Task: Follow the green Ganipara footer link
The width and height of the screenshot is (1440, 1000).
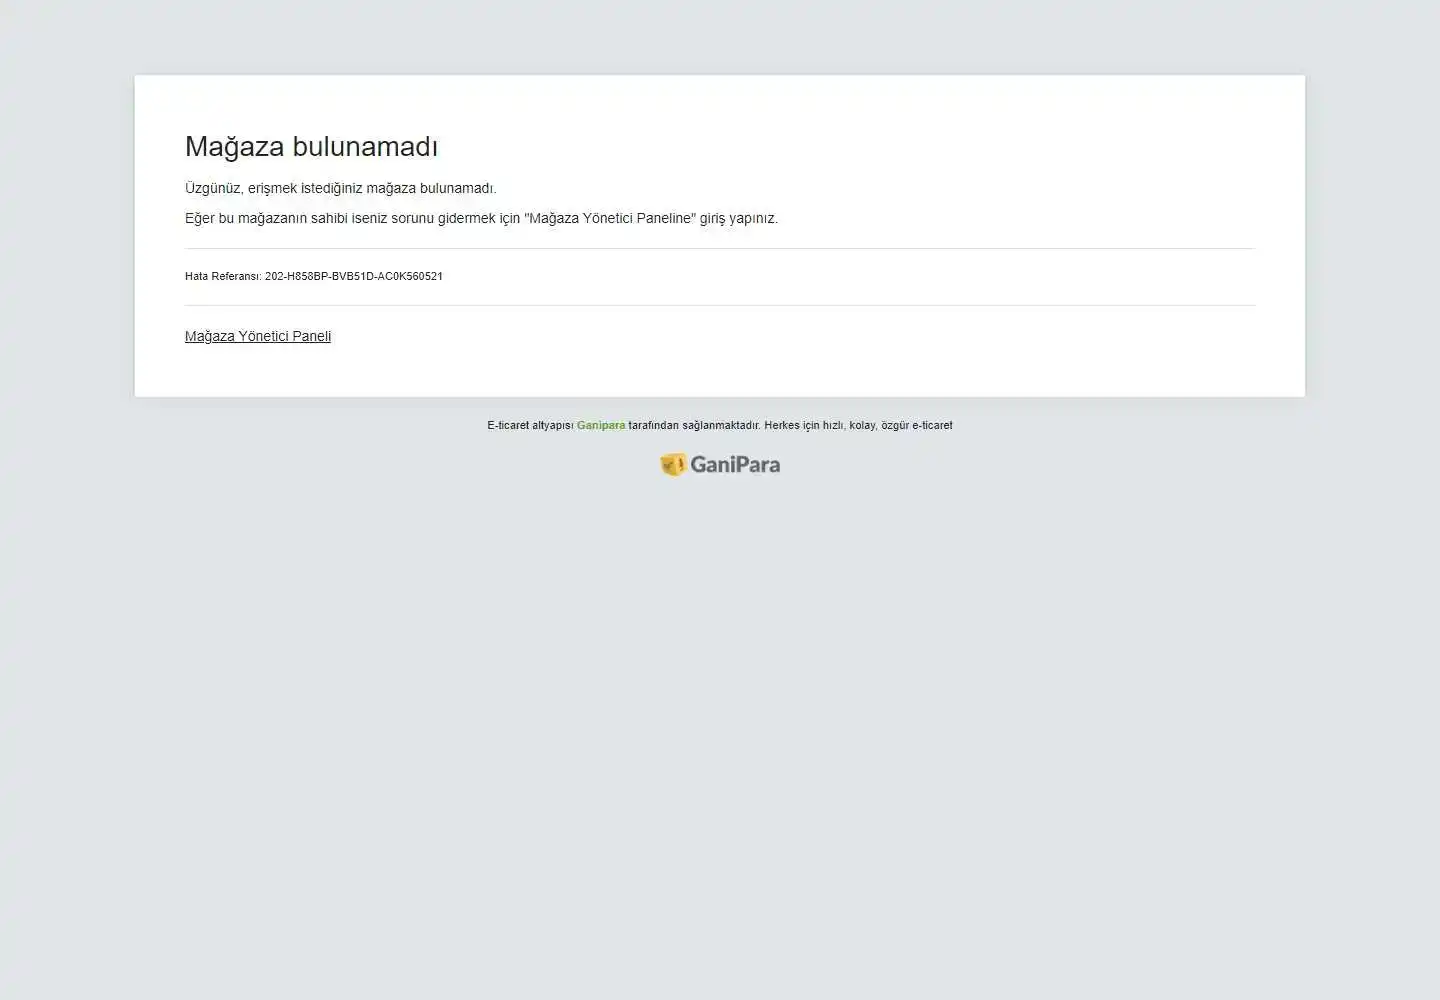Action: pyautogui.click(x=601, y=425)
